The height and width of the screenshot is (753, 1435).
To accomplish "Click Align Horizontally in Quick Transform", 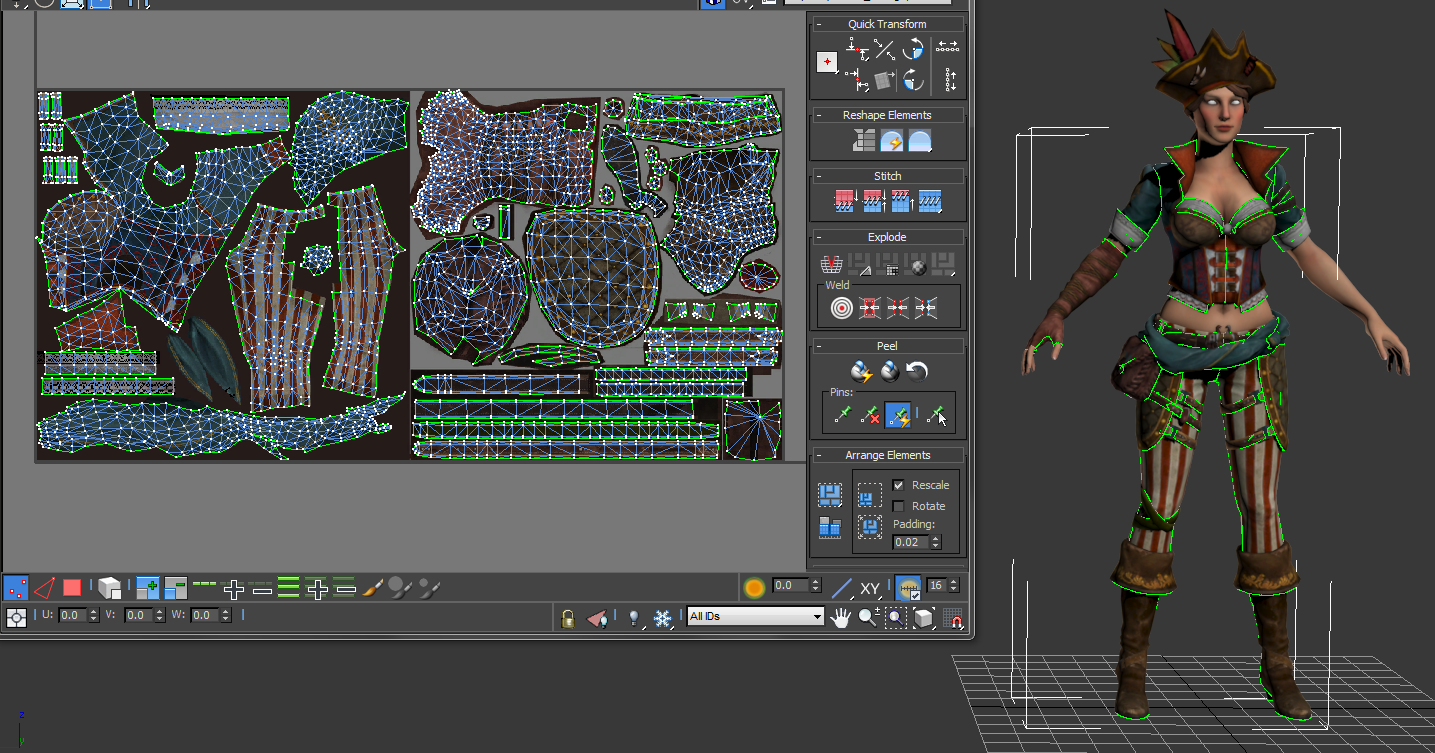I will (856, 47).
